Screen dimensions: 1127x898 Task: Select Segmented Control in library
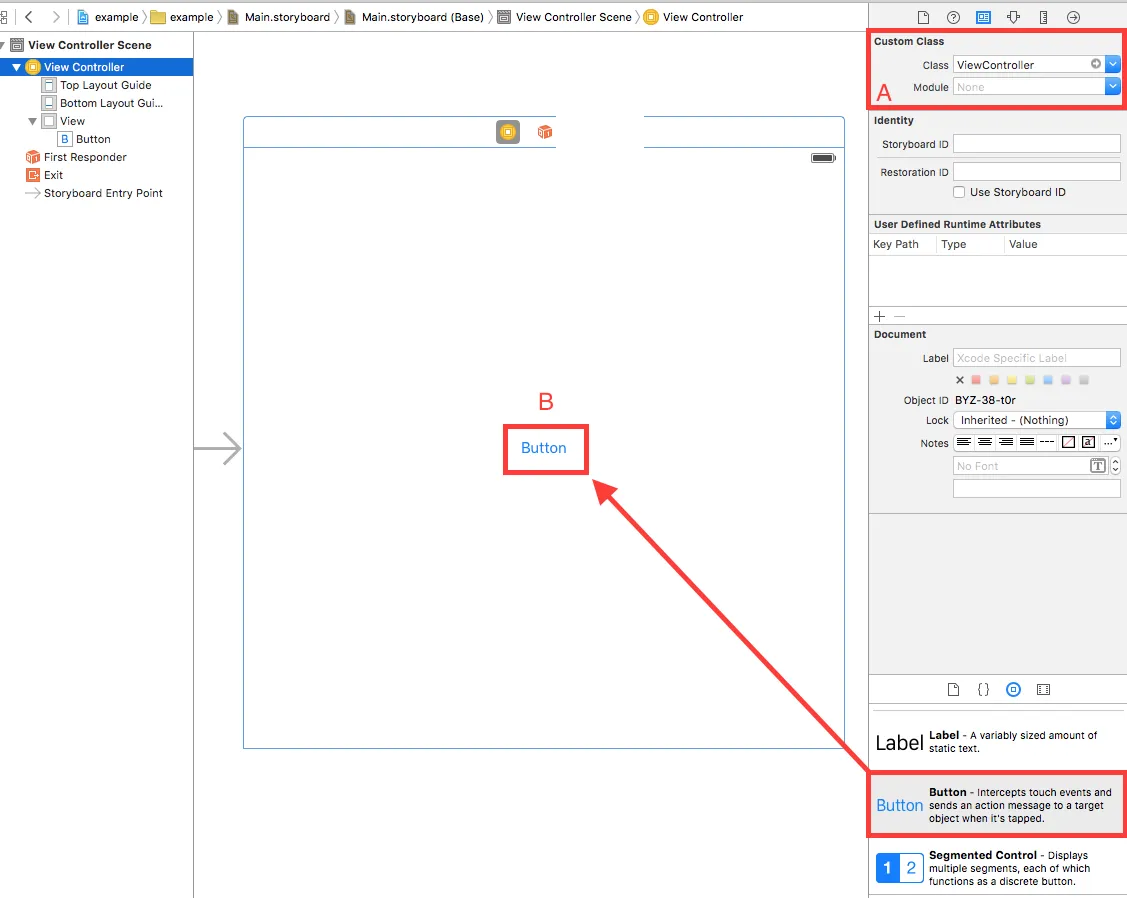[x=998, y=868]
